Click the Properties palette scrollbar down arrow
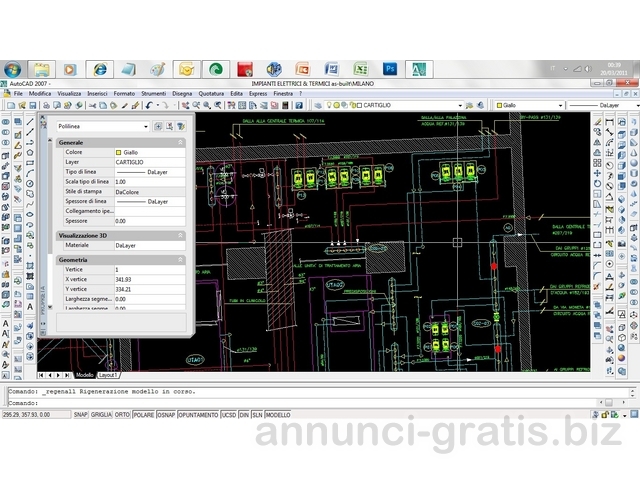The width and height of the screenshot is (640, 480). point(50,307)
